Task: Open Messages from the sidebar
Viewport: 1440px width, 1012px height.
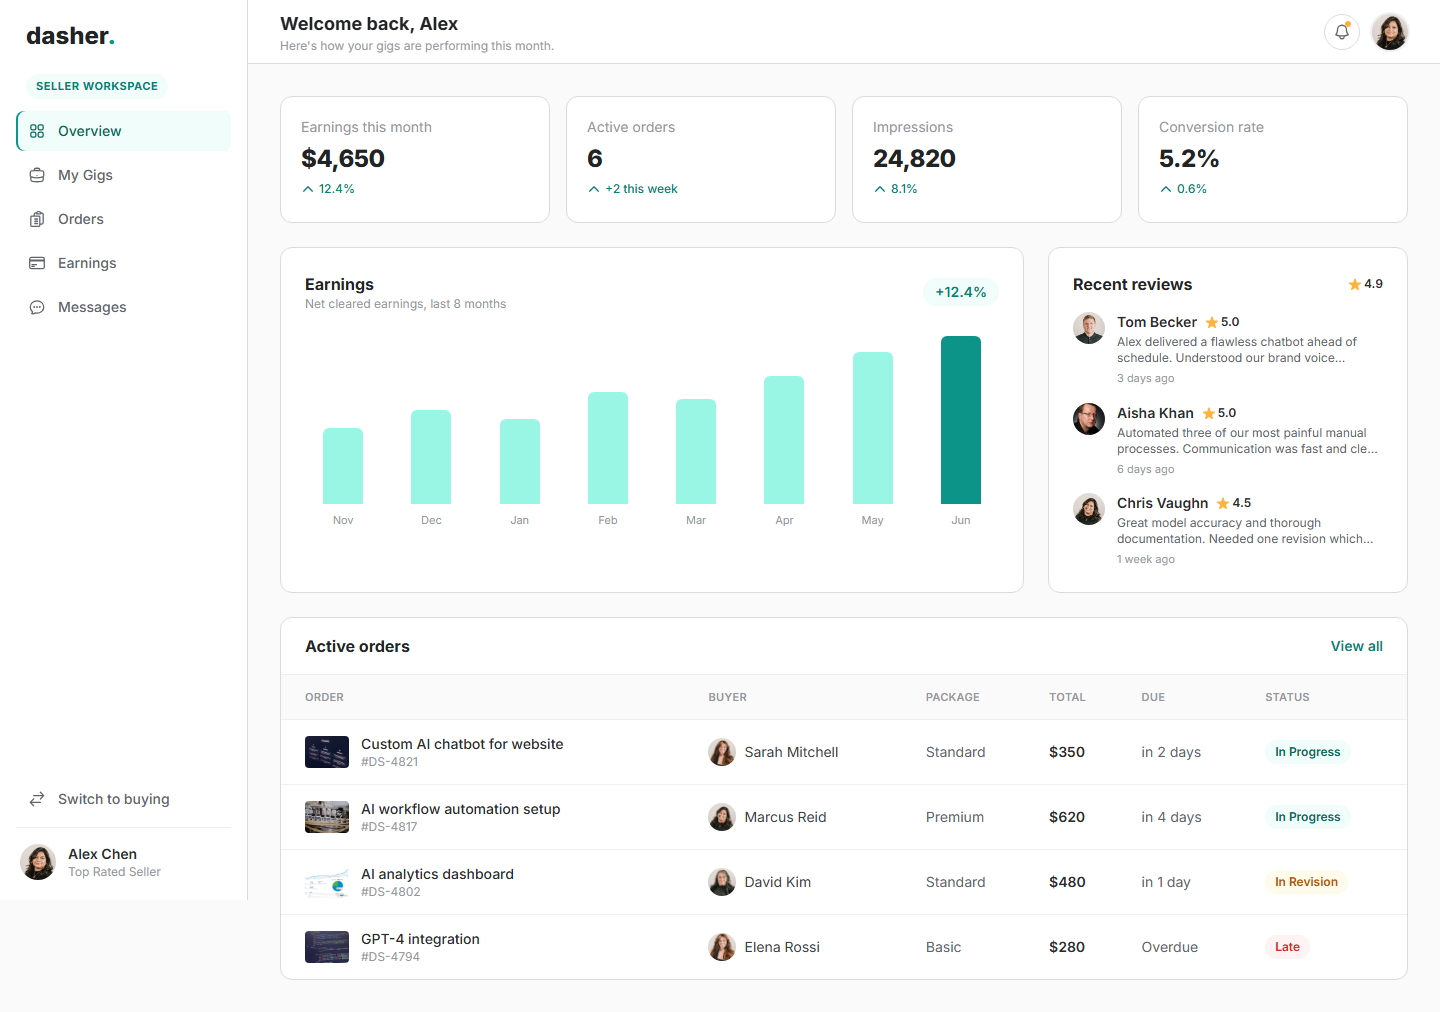Action: click(124, 307)
